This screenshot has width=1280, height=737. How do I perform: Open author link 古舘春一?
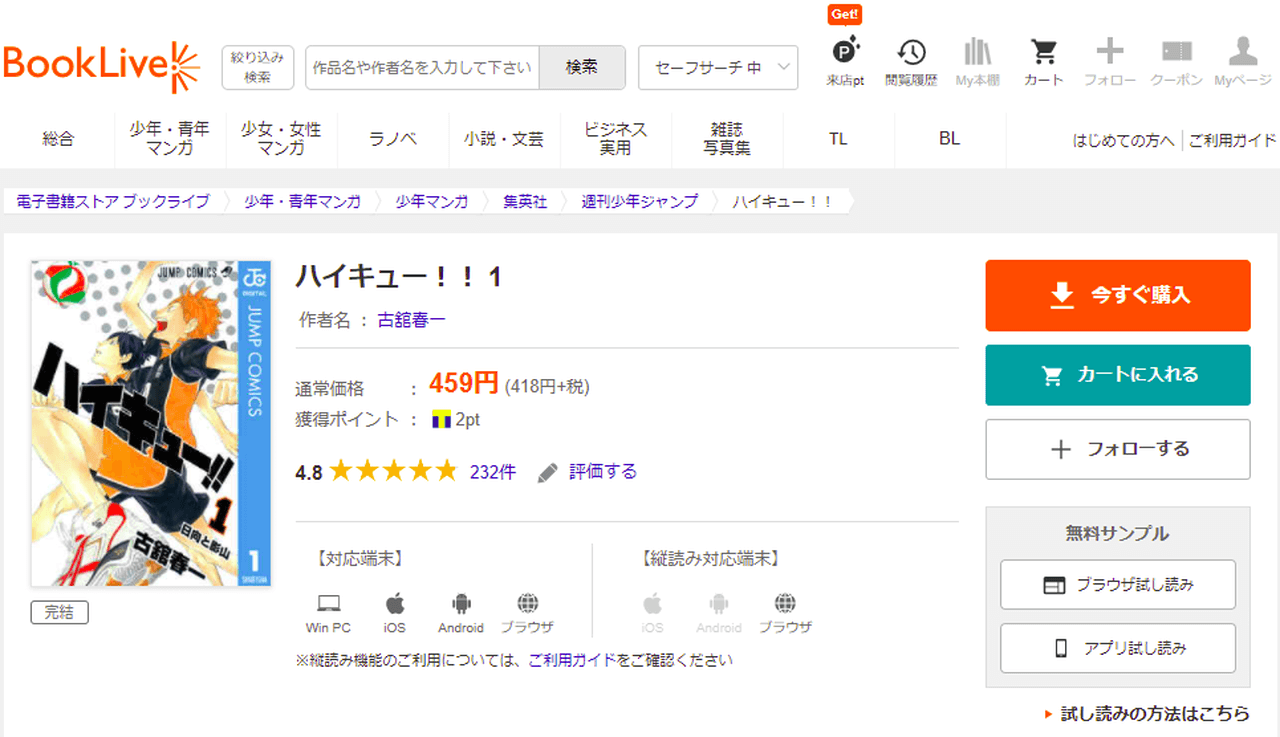(x=411, y=320)
